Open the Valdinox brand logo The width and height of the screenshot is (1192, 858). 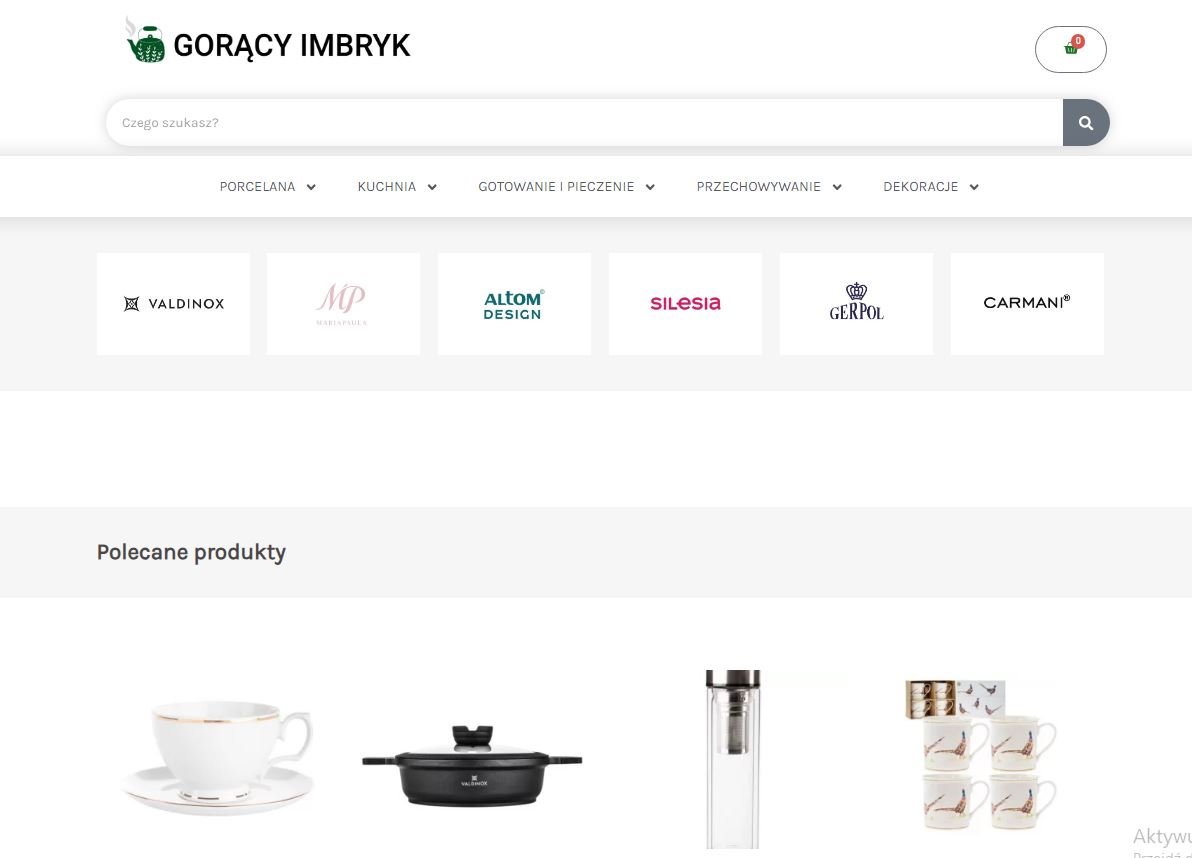(173, 304)
